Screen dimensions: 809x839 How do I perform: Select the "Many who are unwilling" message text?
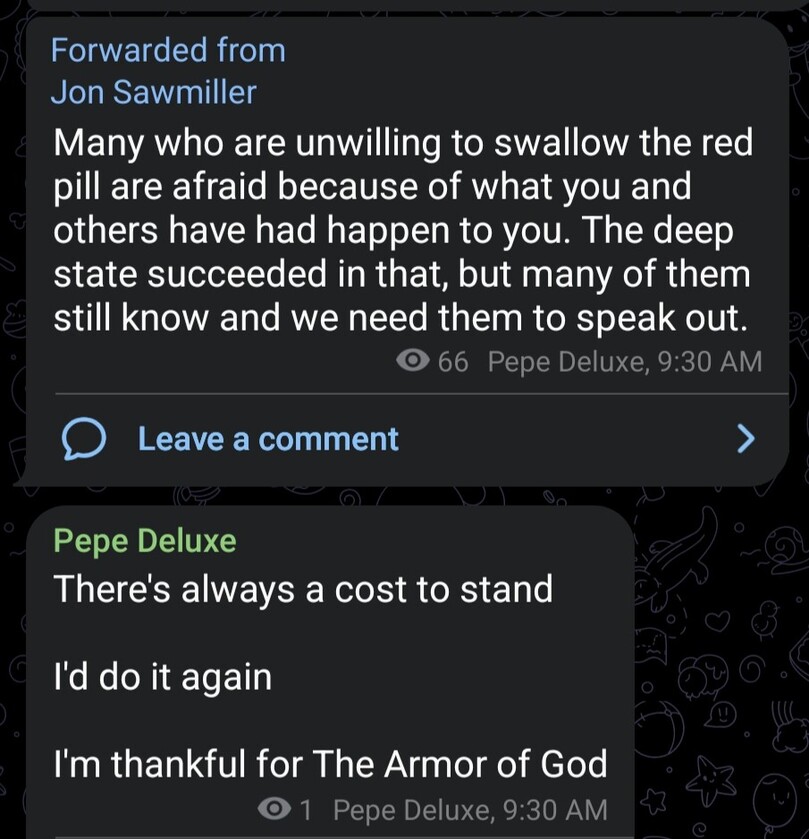pyautogui.click(x=401, y=230)
